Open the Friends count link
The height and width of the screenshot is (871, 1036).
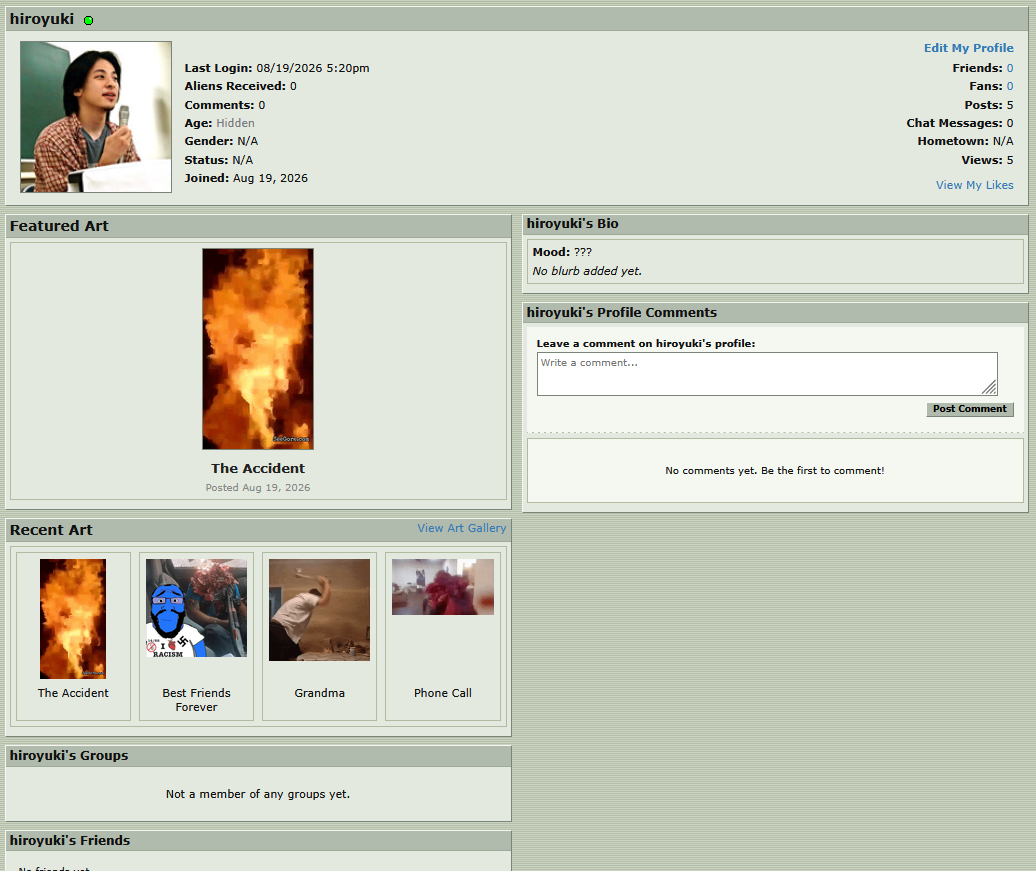point(1010,68)
